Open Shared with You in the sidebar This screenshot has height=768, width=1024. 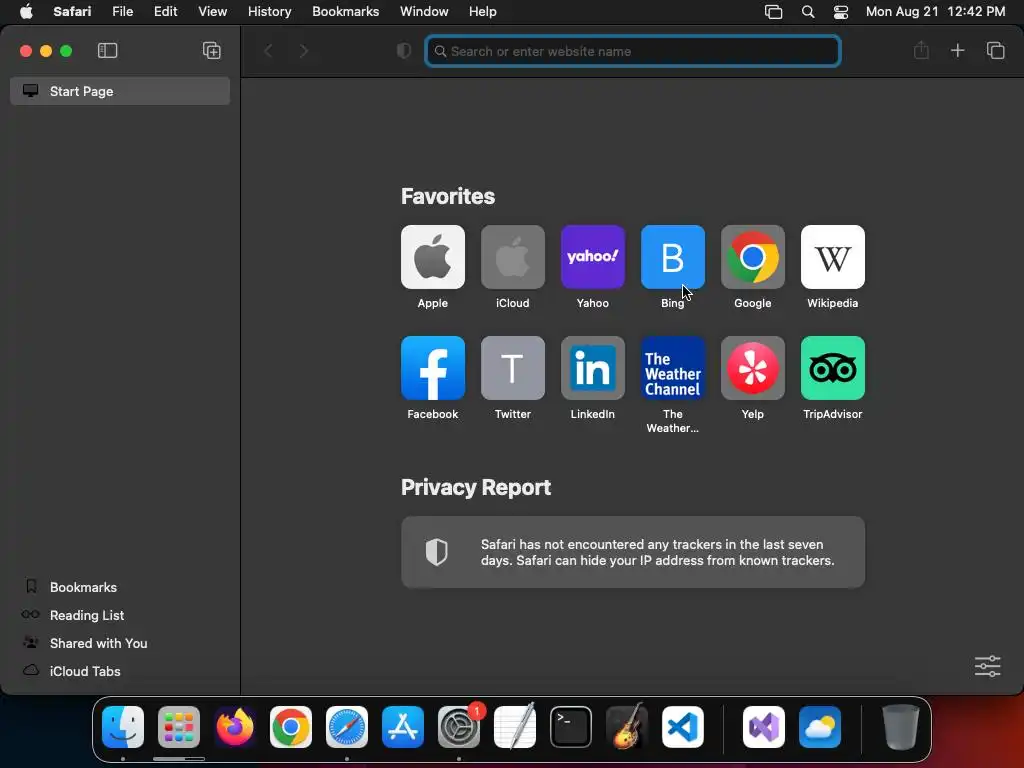pos(99,643)
